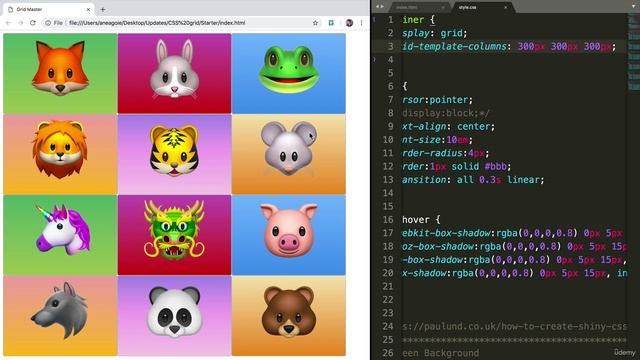Click the paulund.co.uk URL comment on line 24
The image size is (640, 360).
514,327
